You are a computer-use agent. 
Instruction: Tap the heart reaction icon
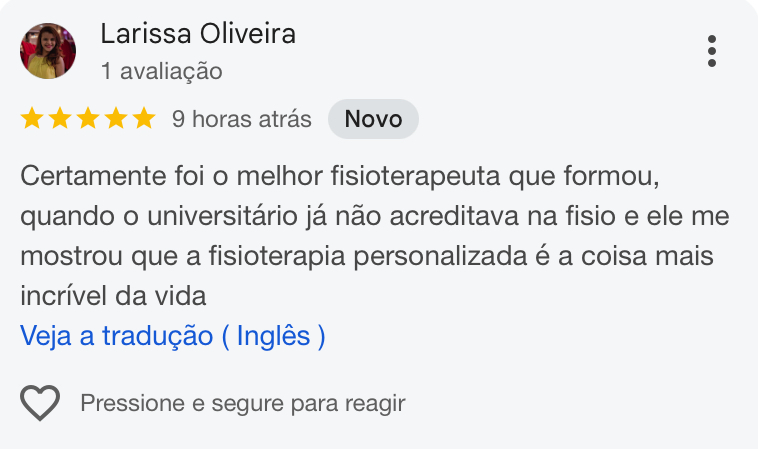coord(41,403)
